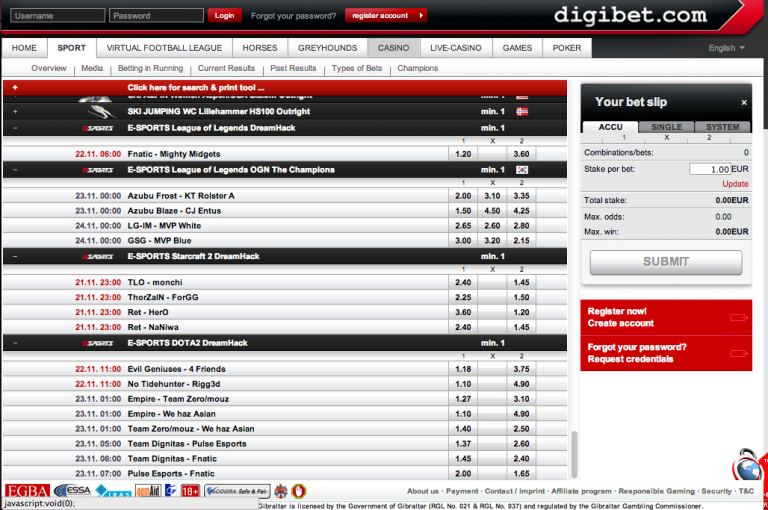This screenshot has width=768, height=510.
Task: Click the event list scrollbar thumb
Action: click(574, 454)
